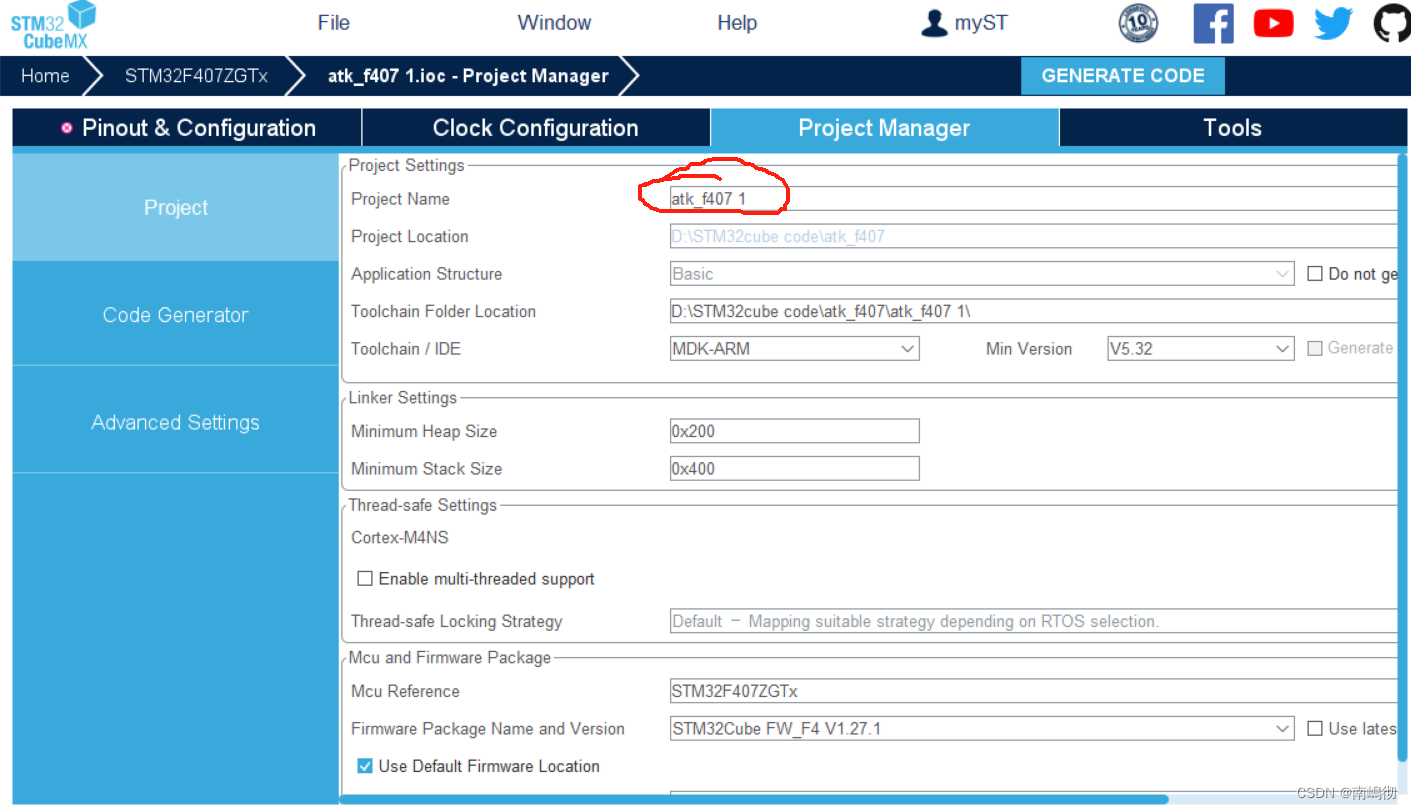
Task: Click the Project Name input field
Action: tap(1033, 199)
